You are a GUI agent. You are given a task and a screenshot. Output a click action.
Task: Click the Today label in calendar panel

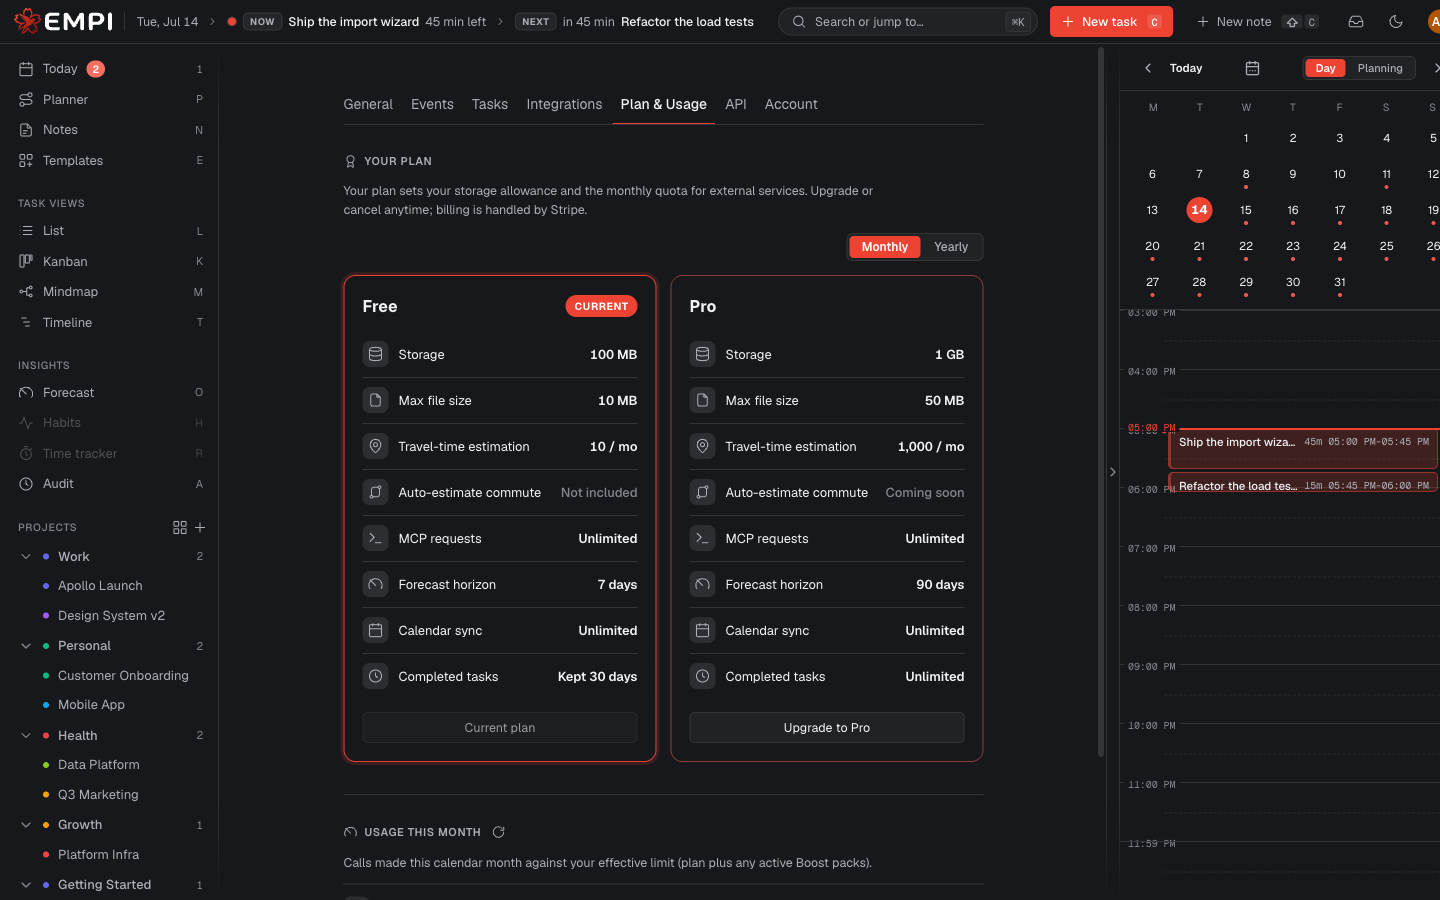pyautogui.click(x=1186, y=68)
